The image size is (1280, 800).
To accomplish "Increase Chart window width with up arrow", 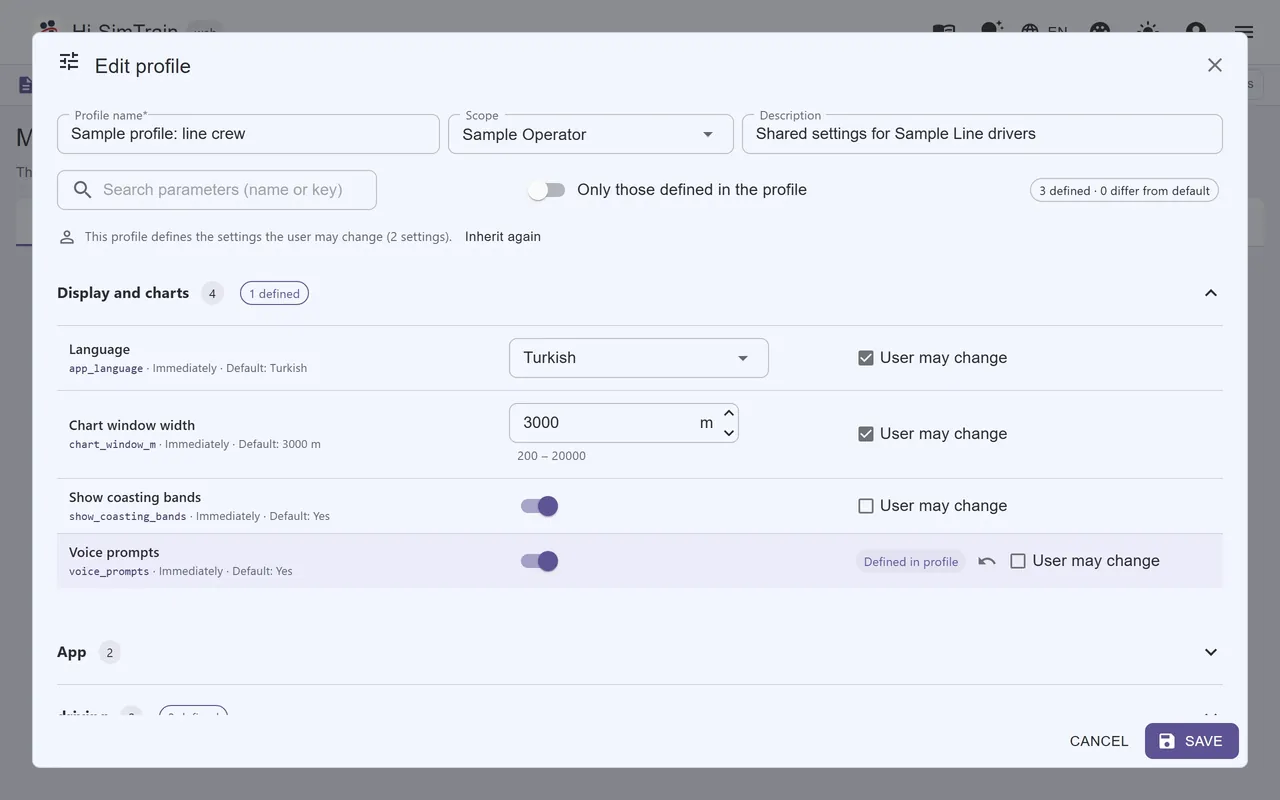I will click(729, 413).
